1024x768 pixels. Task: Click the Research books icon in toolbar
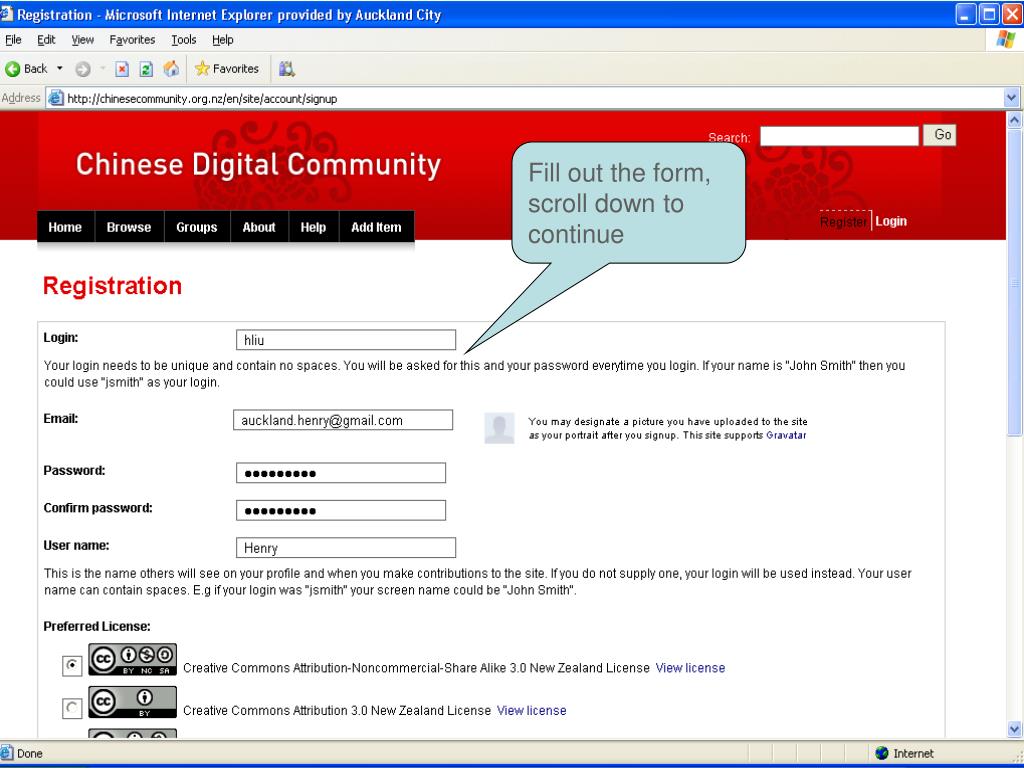coord(287,69)
